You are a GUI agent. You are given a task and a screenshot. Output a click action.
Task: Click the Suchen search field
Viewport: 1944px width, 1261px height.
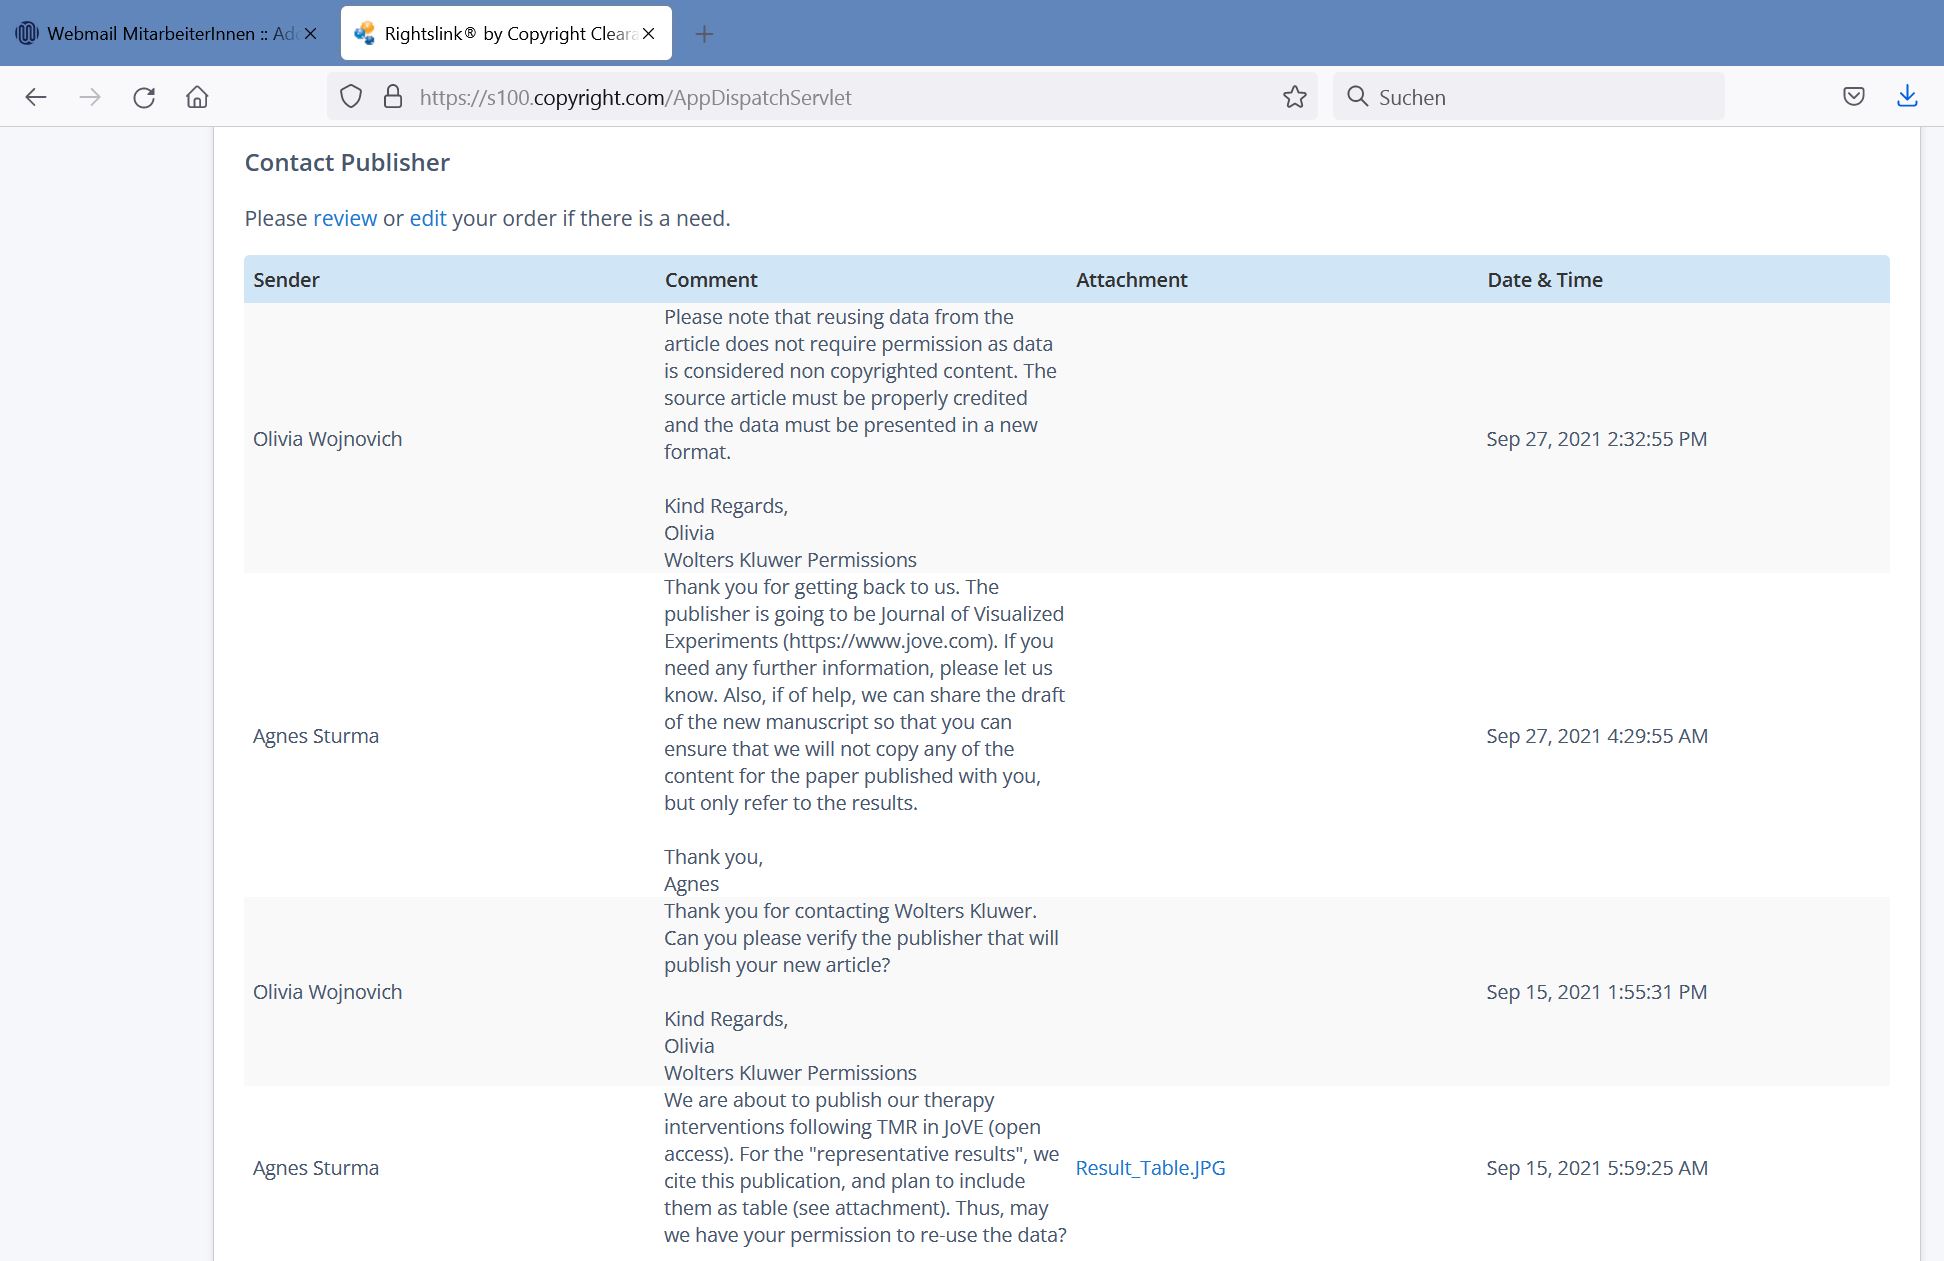point(1540,97)
